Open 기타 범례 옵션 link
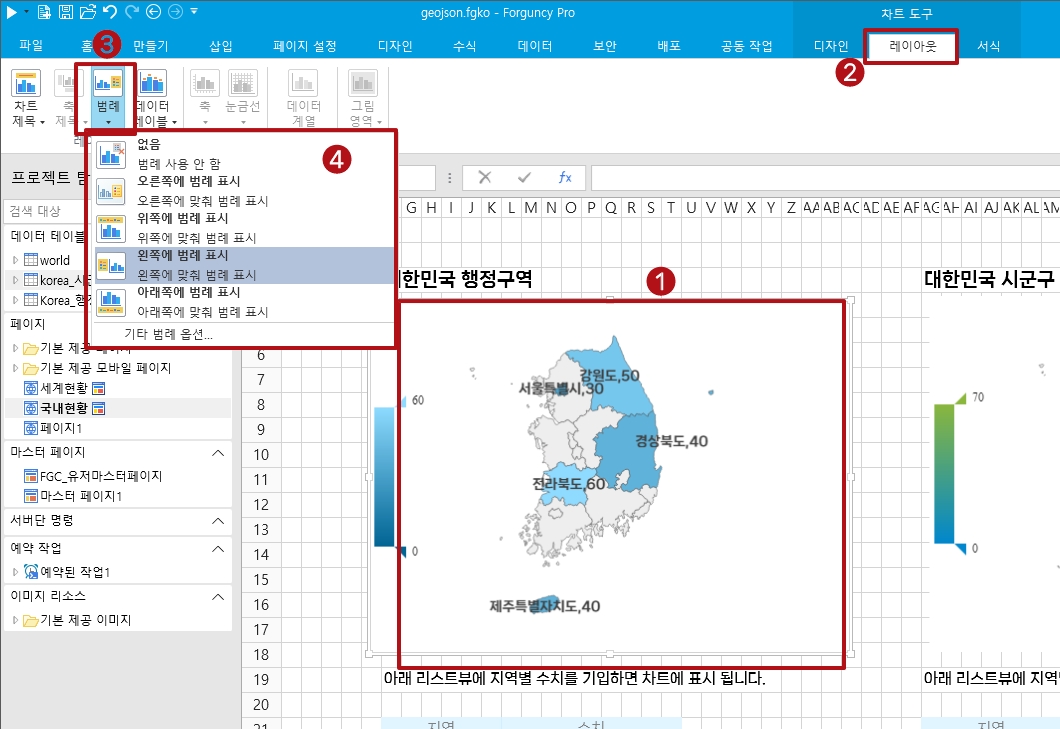Viewport: 1060px width, 729px height. pyautogui.click(x=168, y=334)
